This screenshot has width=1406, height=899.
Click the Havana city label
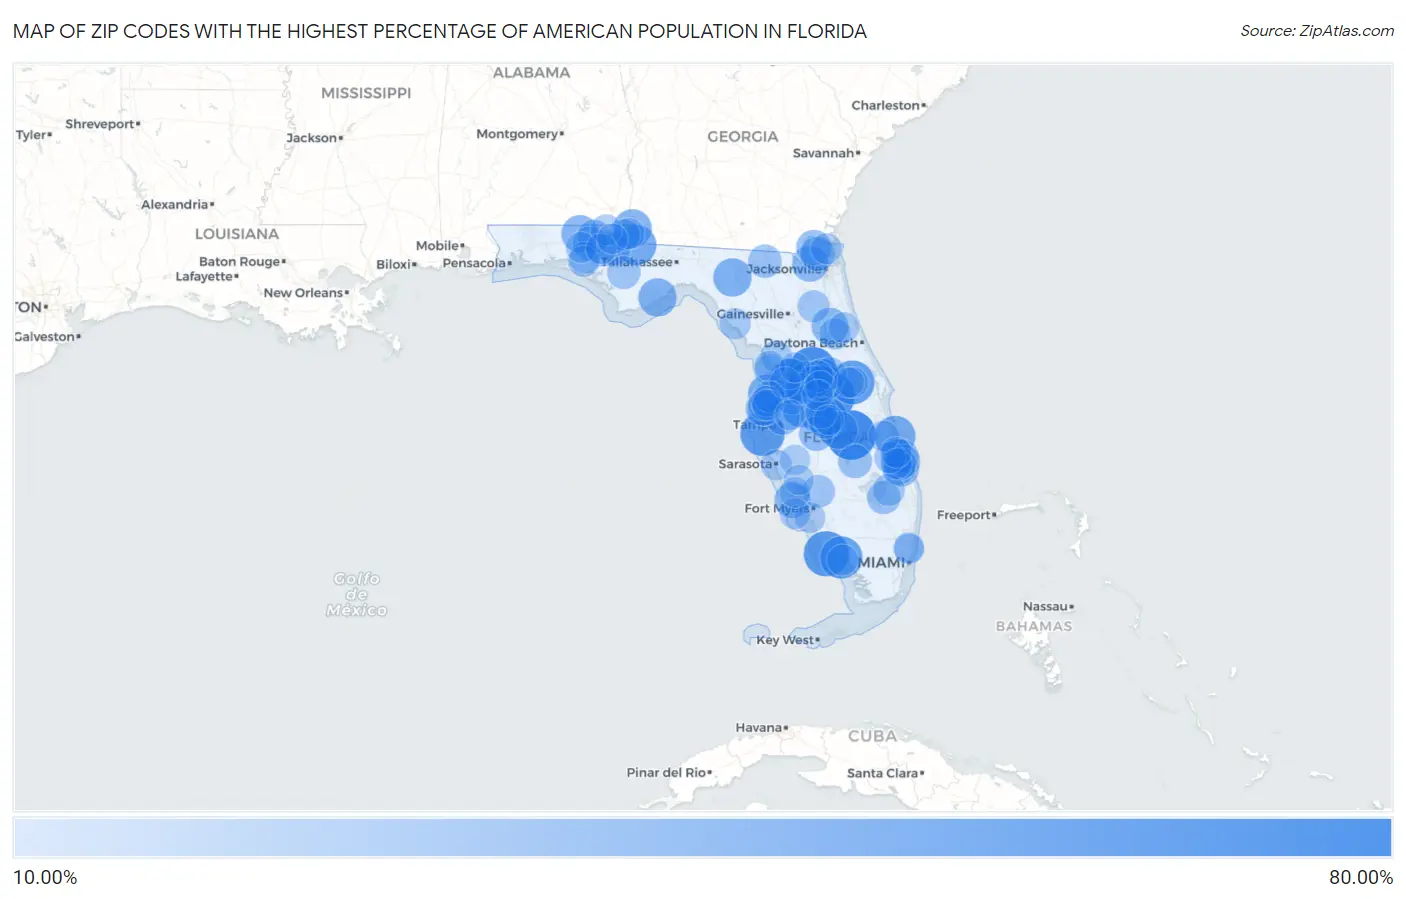tap(759, 728)
